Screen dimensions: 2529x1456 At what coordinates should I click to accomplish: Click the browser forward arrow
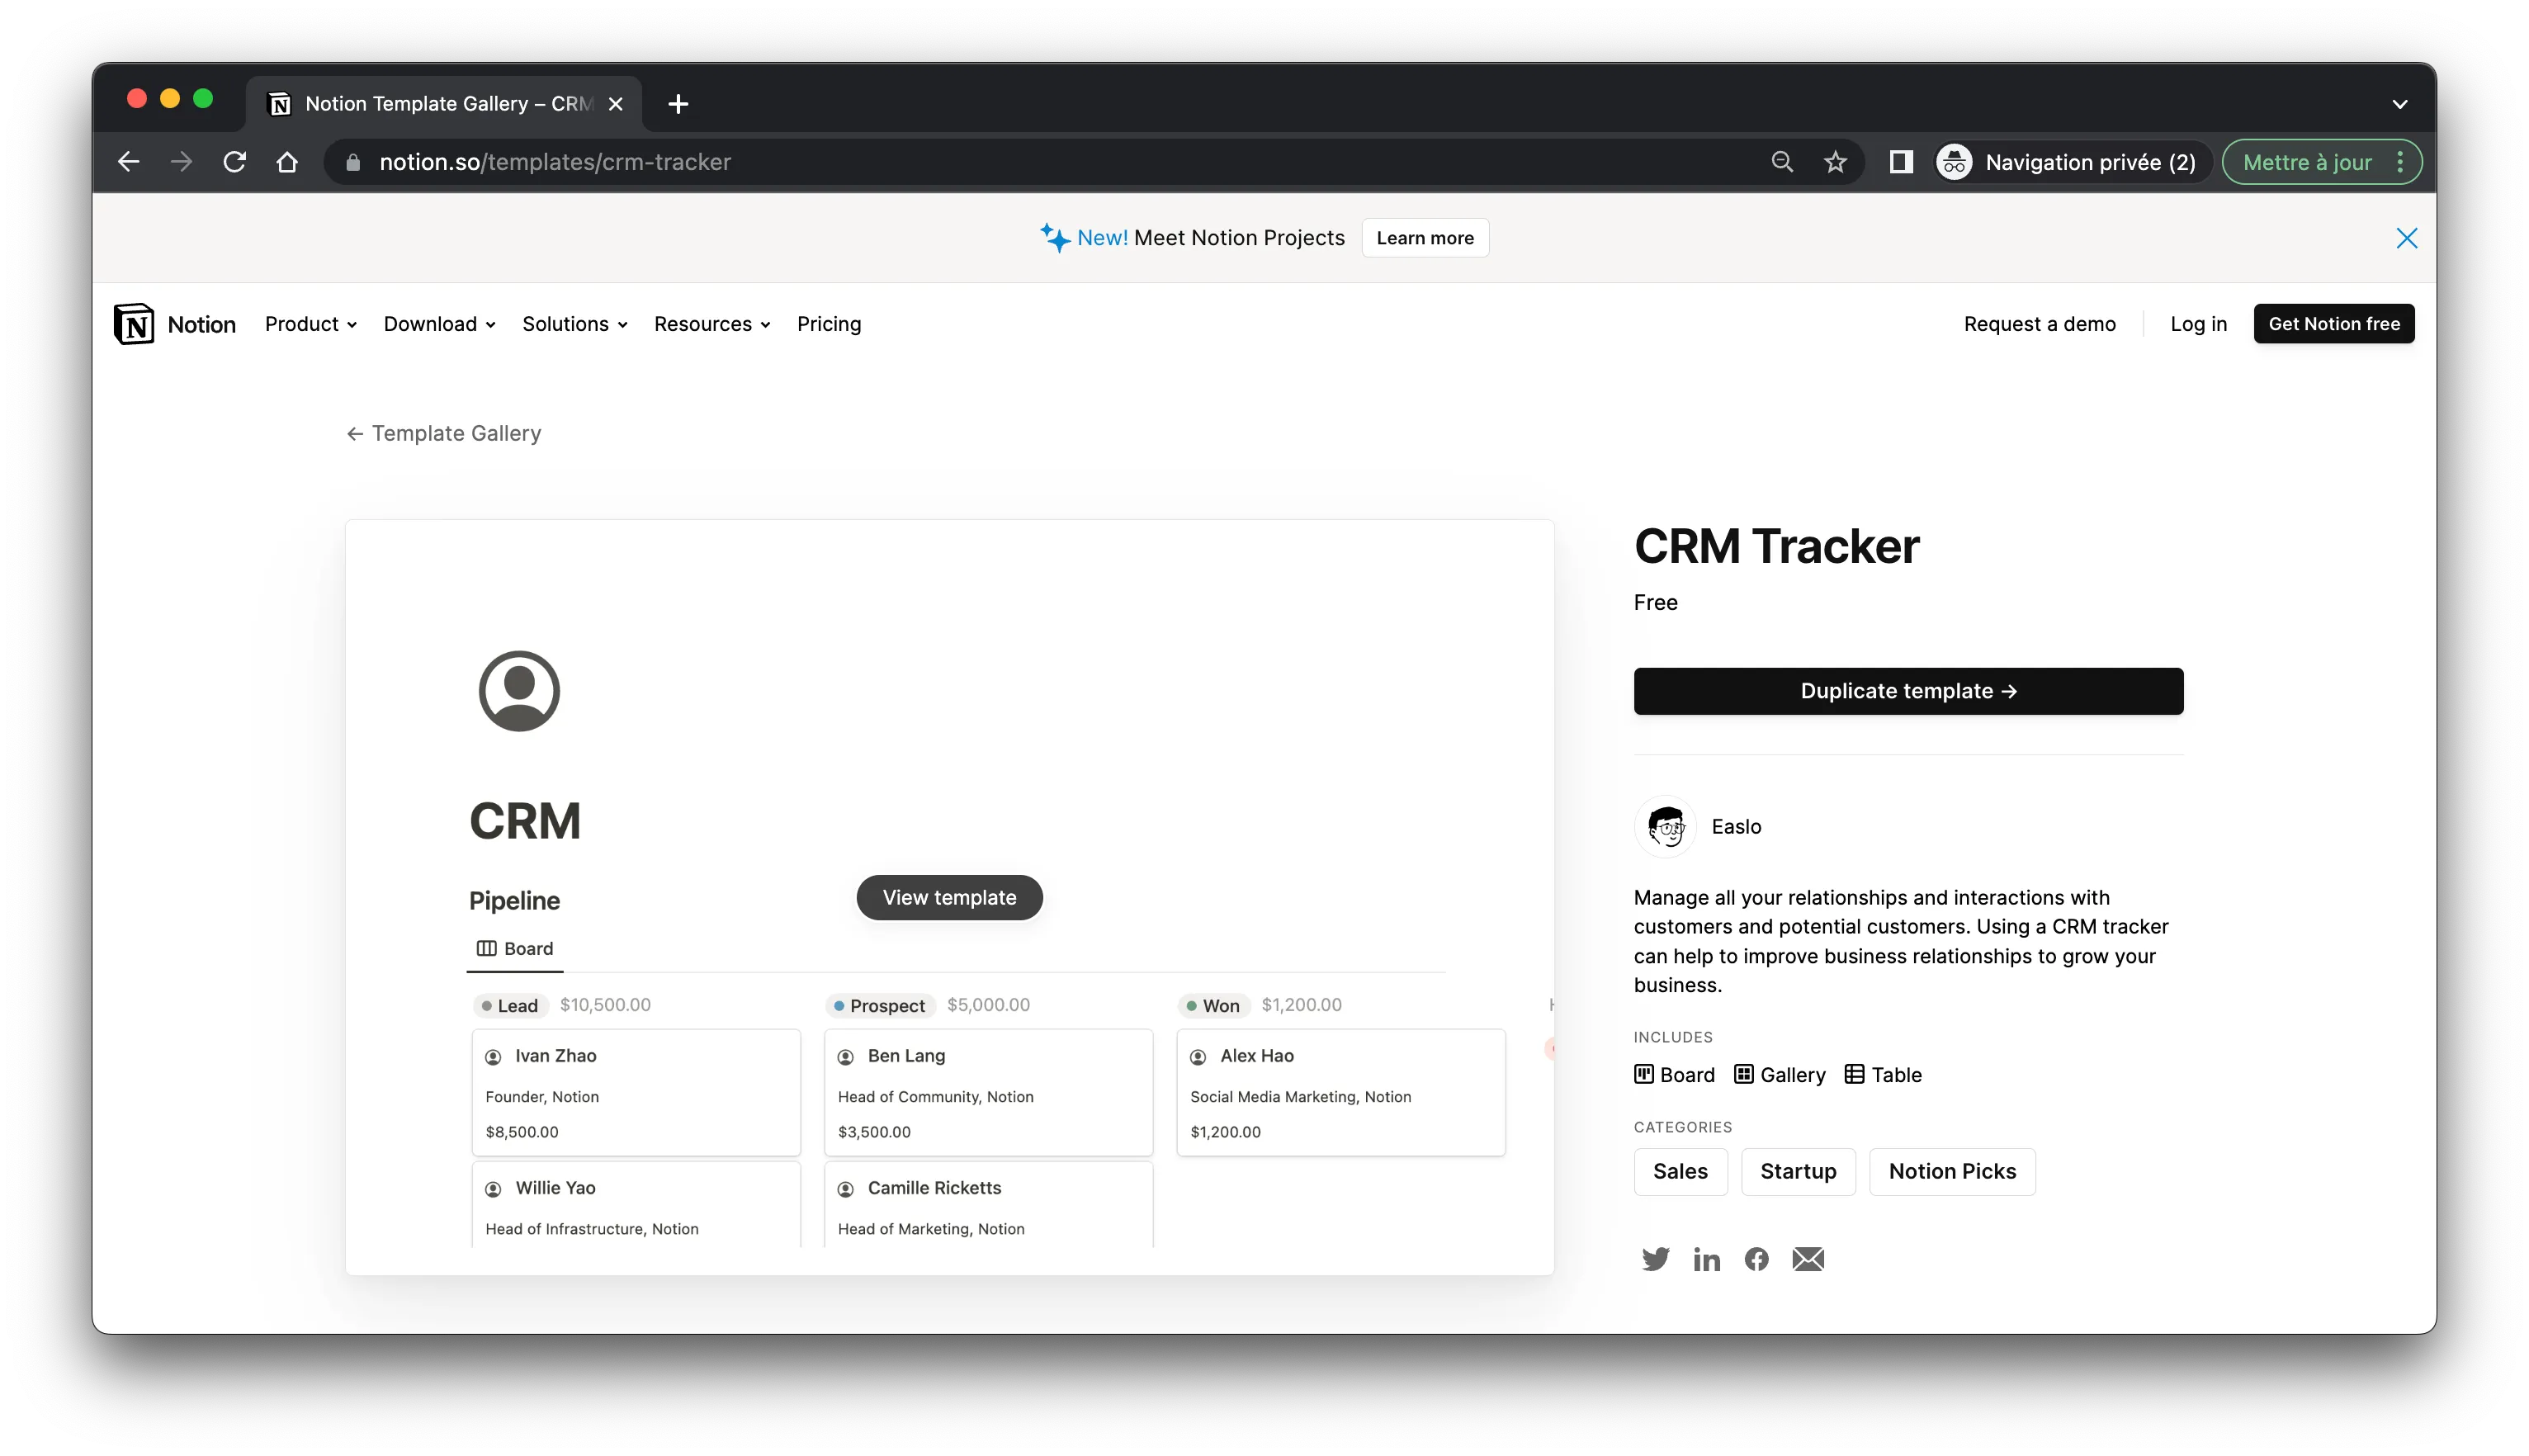coord(181,162)
